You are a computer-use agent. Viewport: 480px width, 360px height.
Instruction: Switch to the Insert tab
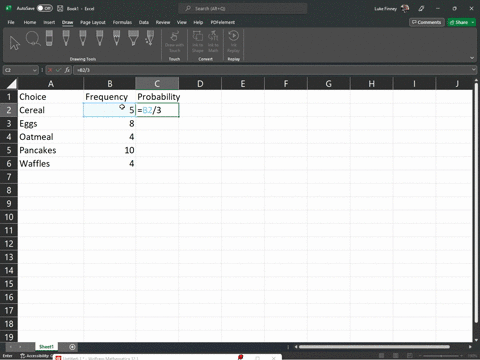tap(49, 22)
